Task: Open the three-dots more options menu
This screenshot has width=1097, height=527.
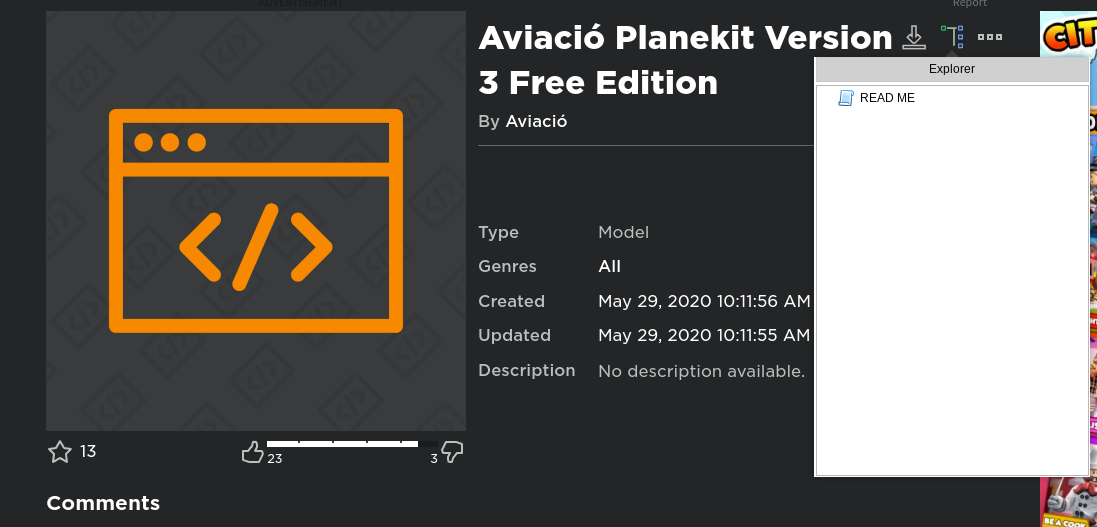Action: [x=989, y=37]
